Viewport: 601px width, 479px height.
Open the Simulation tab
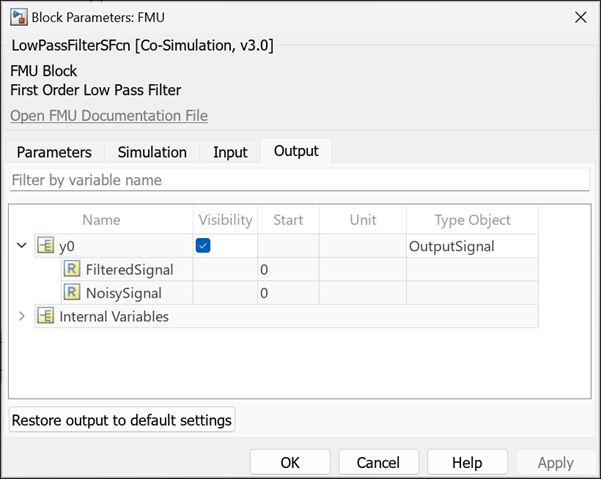152,152
